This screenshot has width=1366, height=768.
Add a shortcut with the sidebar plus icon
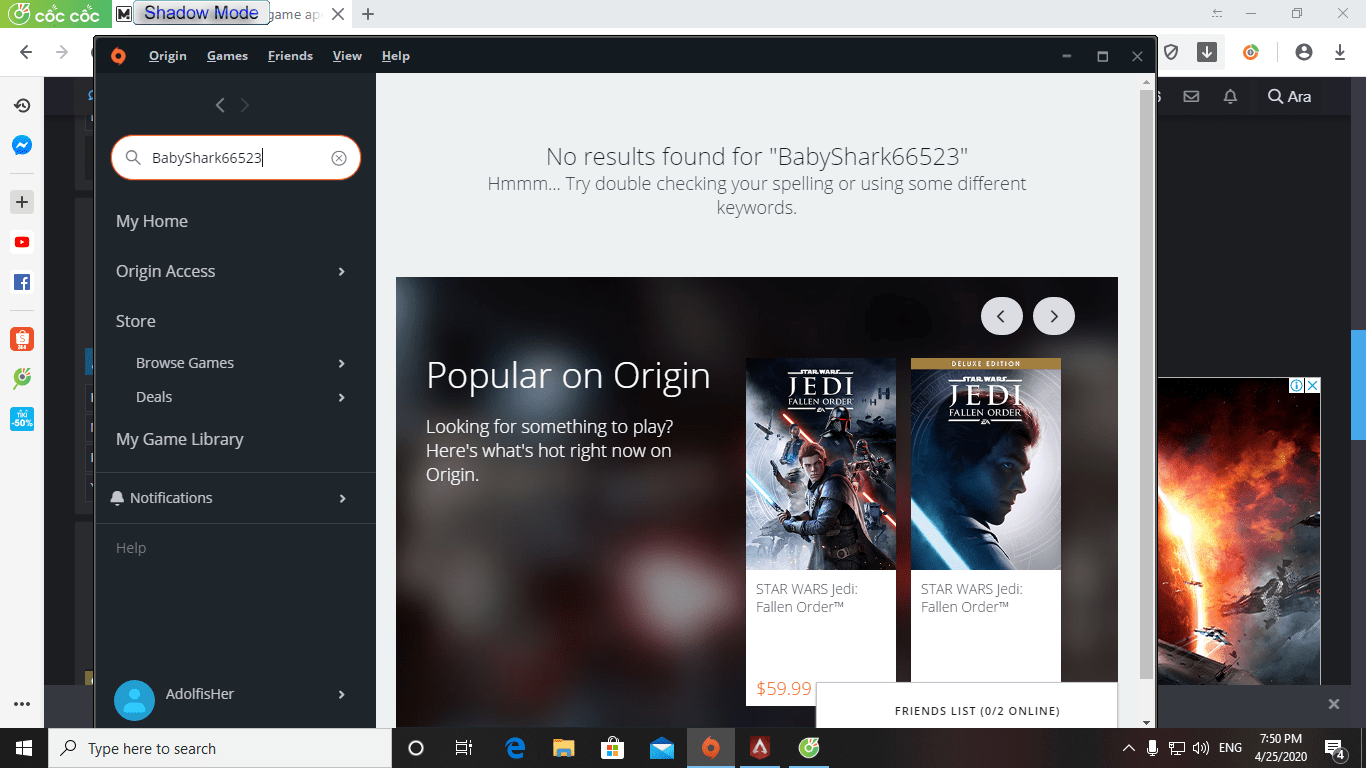click(22, 202)
